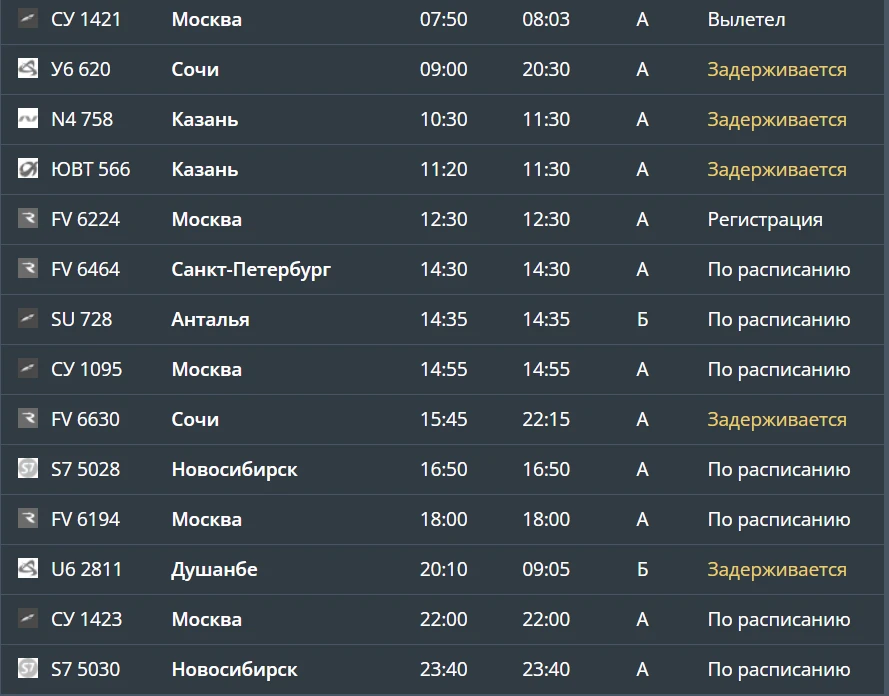Click the 22:15 actual time for FV 6630
Image resolution: width=889 pixels, height=696 pixels.
pos(546,419)
